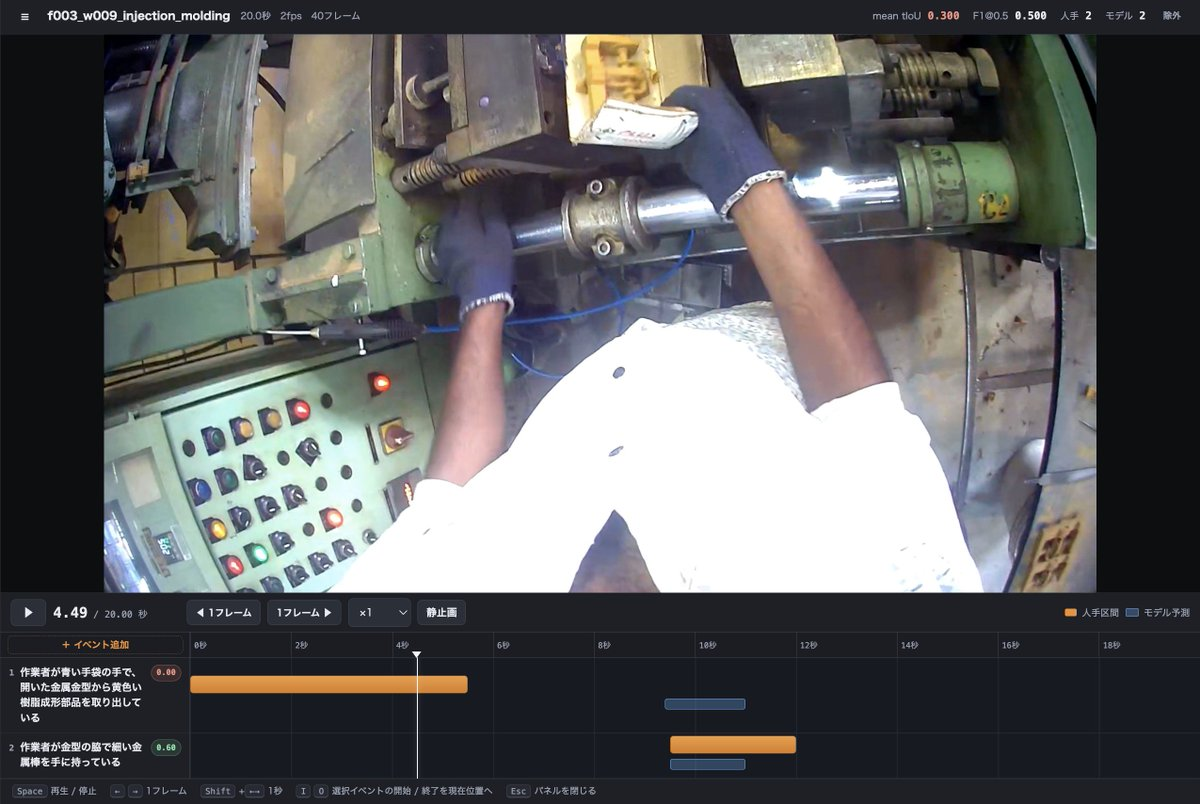Click the 8秒 mark on the timeline ruler

604,646
